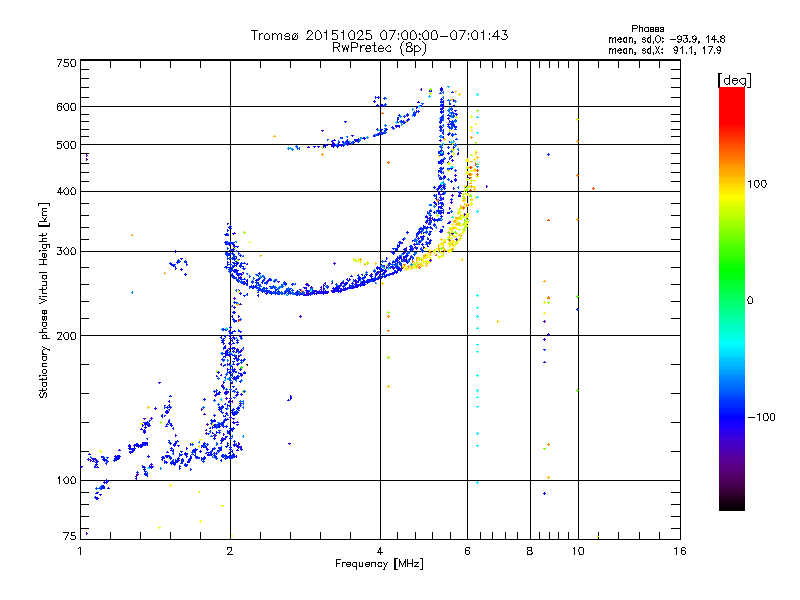The image size is (800, 600).
Task: Click the '16' frequency axis tick label
Action: (680, 551)
